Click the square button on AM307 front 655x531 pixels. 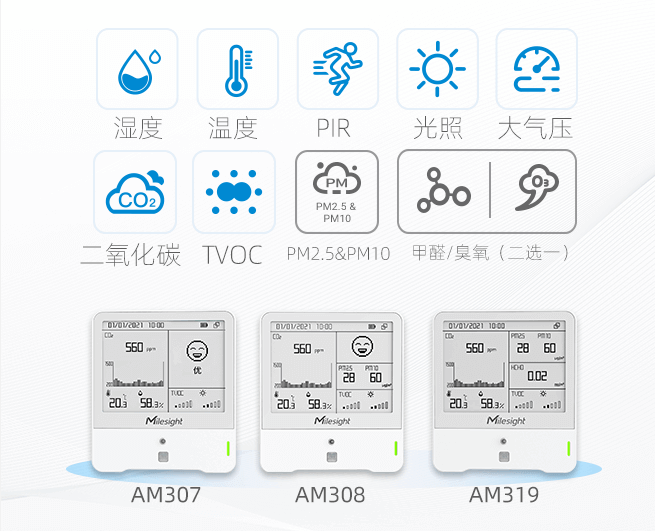[163, 457]
